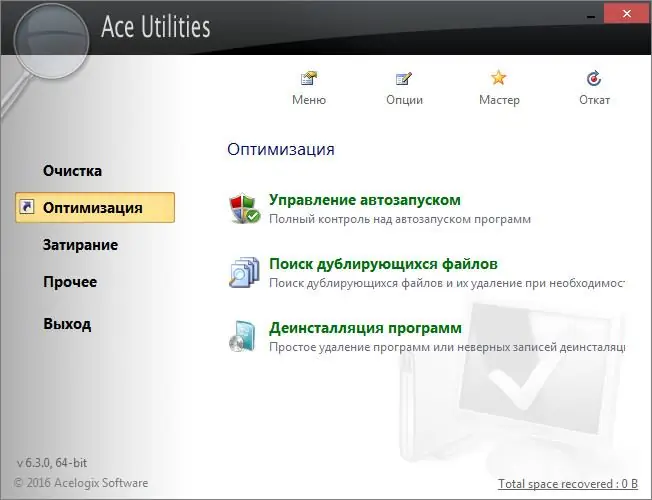Click the duplicate files search icon
Image resolution: width=652 pixels, height=500 pixels.
tap(244, 272)
